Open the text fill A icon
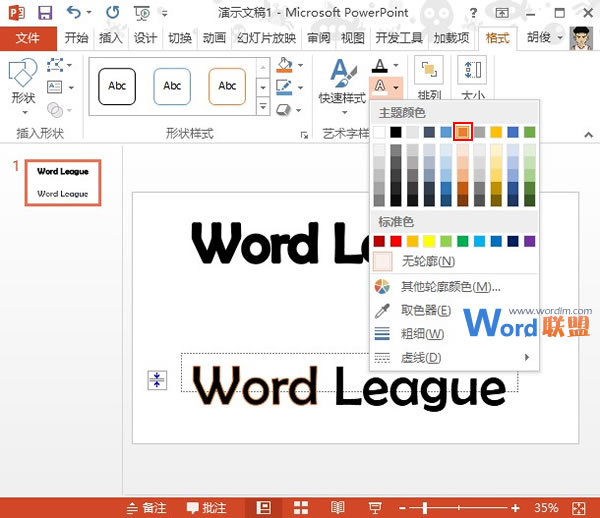 tap(380, 66)
